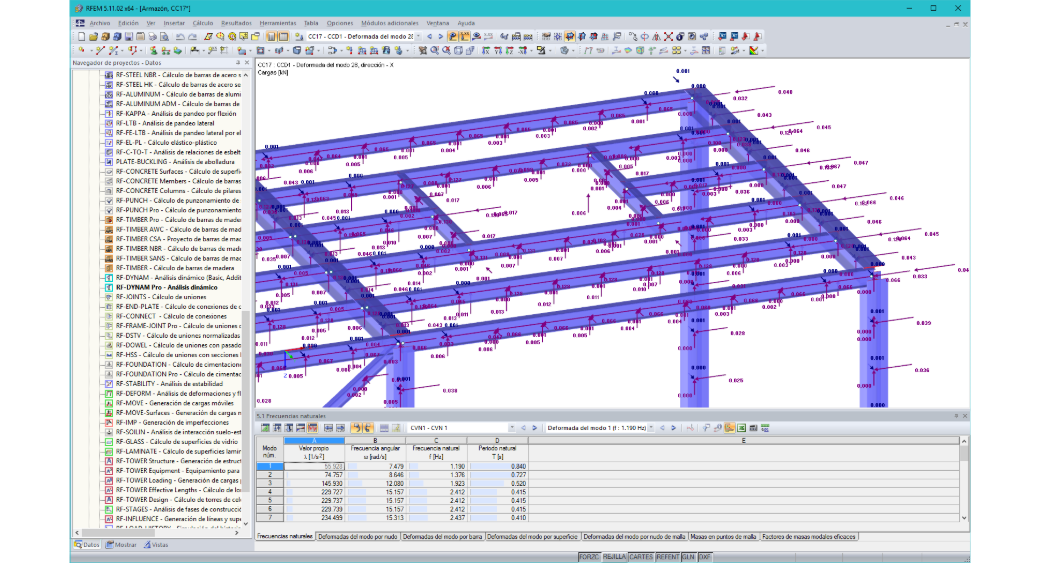Click the table scroll down arrow
1040x563 pixels.
coord(964,518)
